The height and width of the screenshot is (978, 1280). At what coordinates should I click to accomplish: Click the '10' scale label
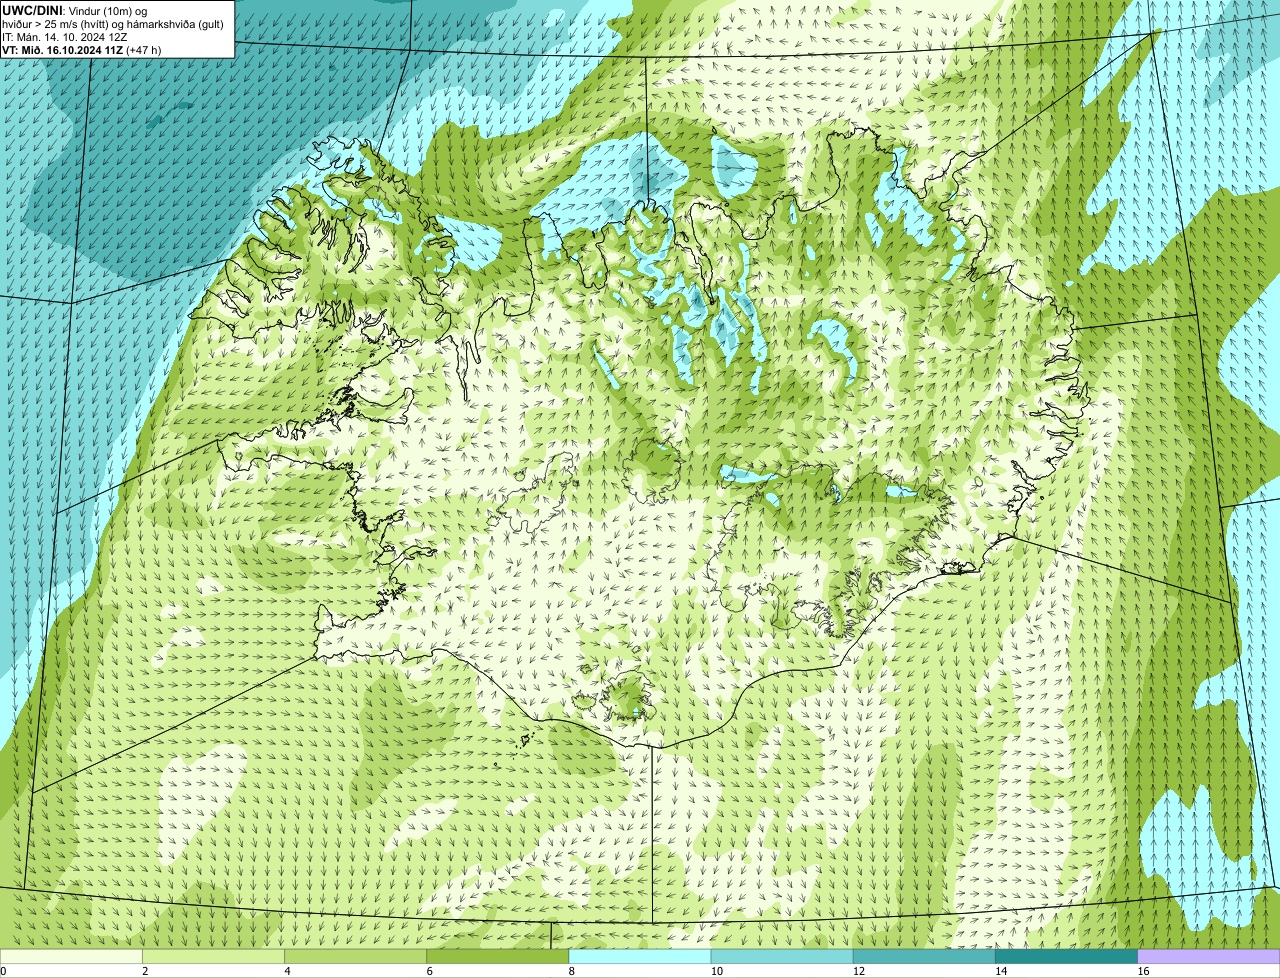717,971
